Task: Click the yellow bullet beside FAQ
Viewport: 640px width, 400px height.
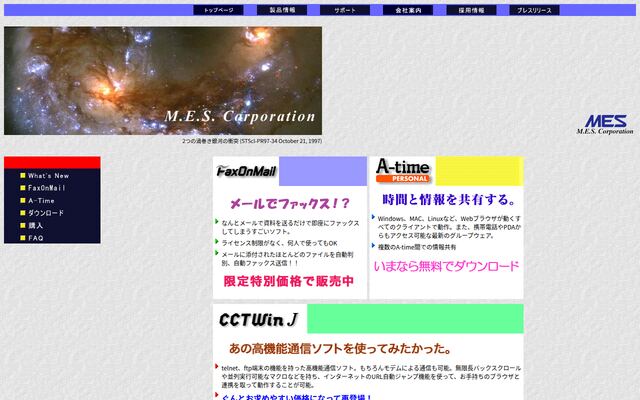Action: coord(23,238)
